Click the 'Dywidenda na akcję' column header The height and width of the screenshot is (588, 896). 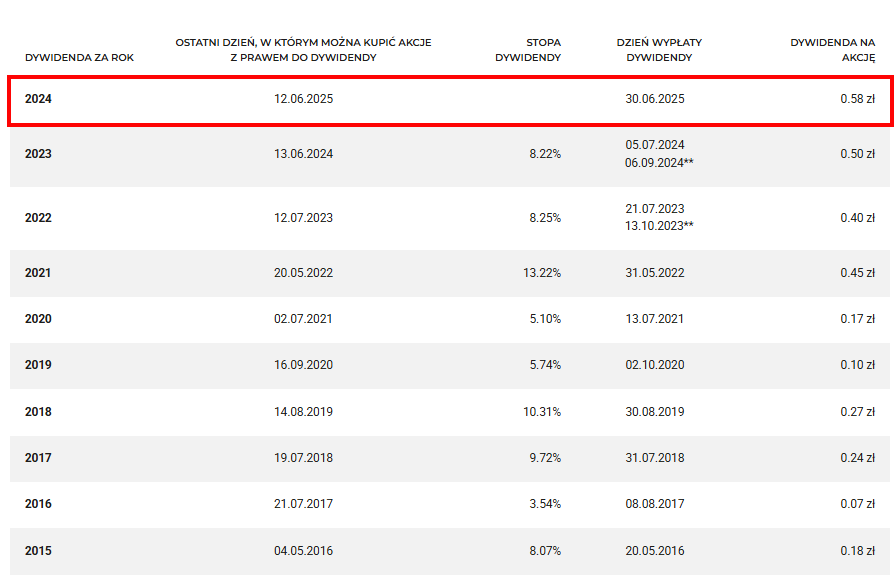832,50
